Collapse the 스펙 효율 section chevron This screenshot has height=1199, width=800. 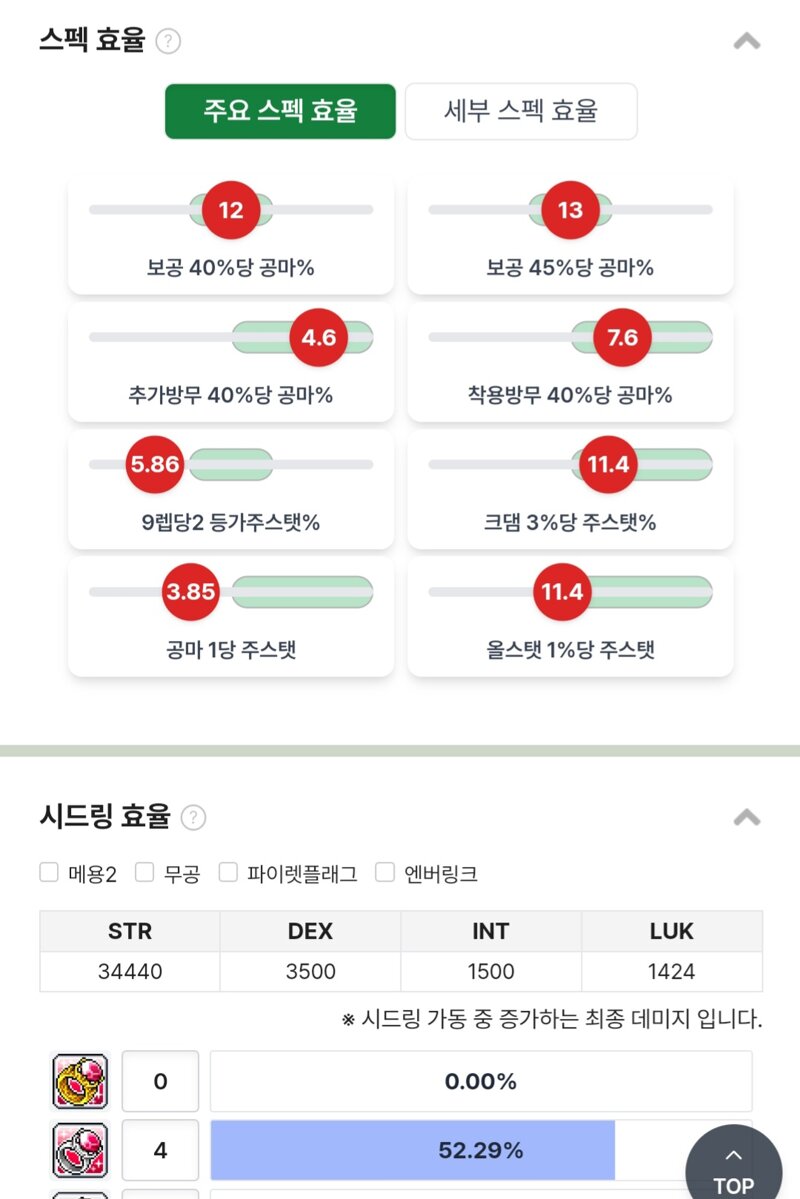point(746,41)
